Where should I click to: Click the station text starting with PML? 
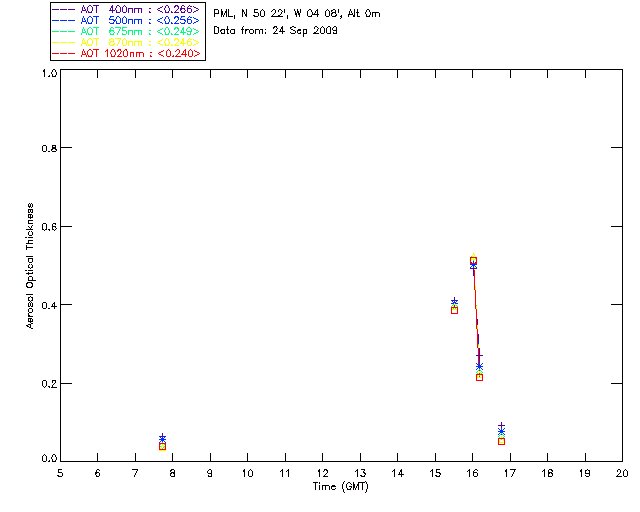tap(297, 14)
